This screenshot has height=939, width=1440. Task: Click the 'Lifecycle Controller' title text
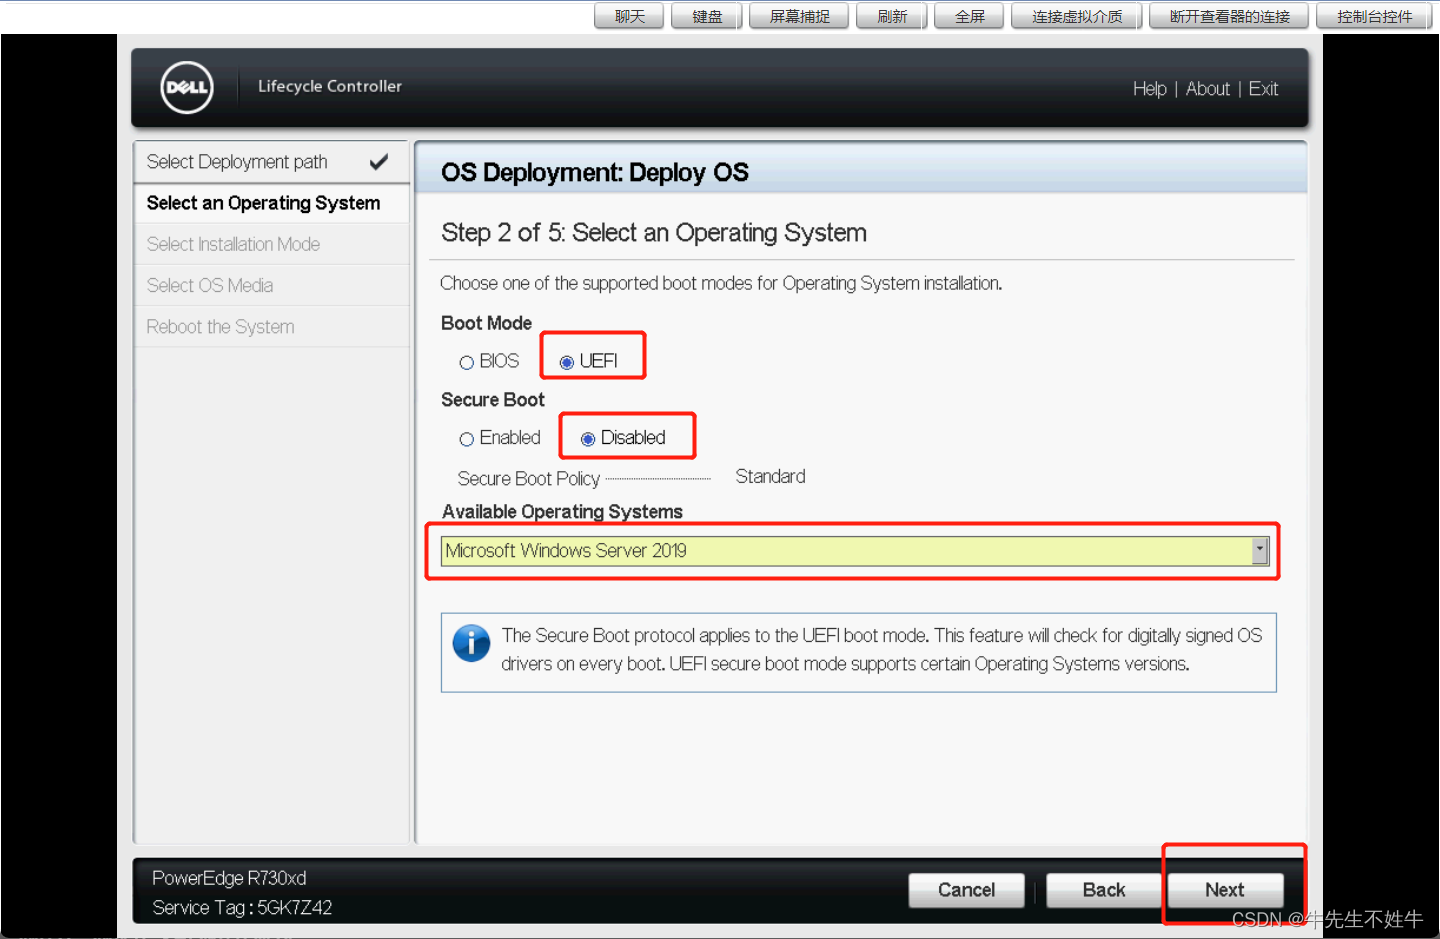click(330, 86)
